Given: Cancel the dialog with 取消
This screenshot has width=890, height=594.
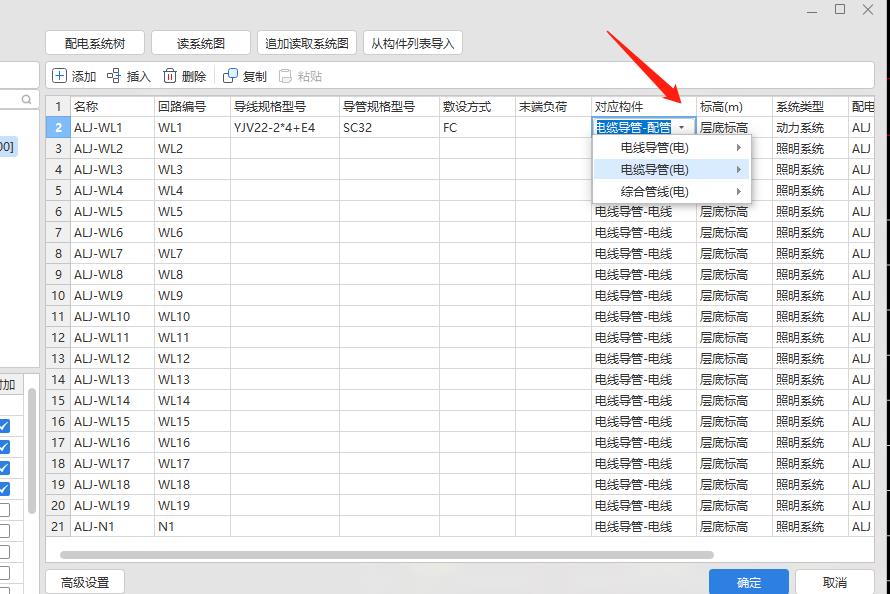Looking at the screenshot, I should click(x=834, y=582).
